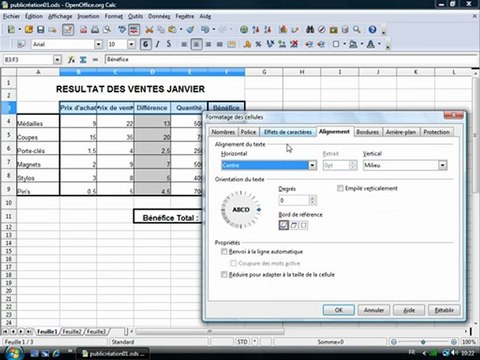The height and width of the screenshot is (360, 480).
Task: Click the Sum sigma icon
Action: tap(83, 60)
